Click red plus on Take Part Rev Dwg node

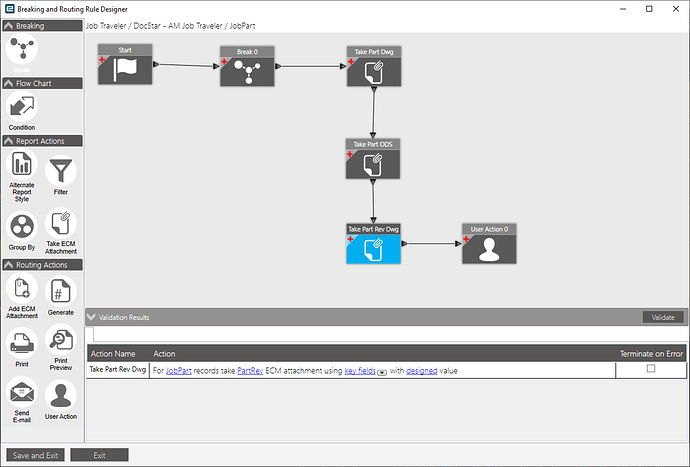350,239
